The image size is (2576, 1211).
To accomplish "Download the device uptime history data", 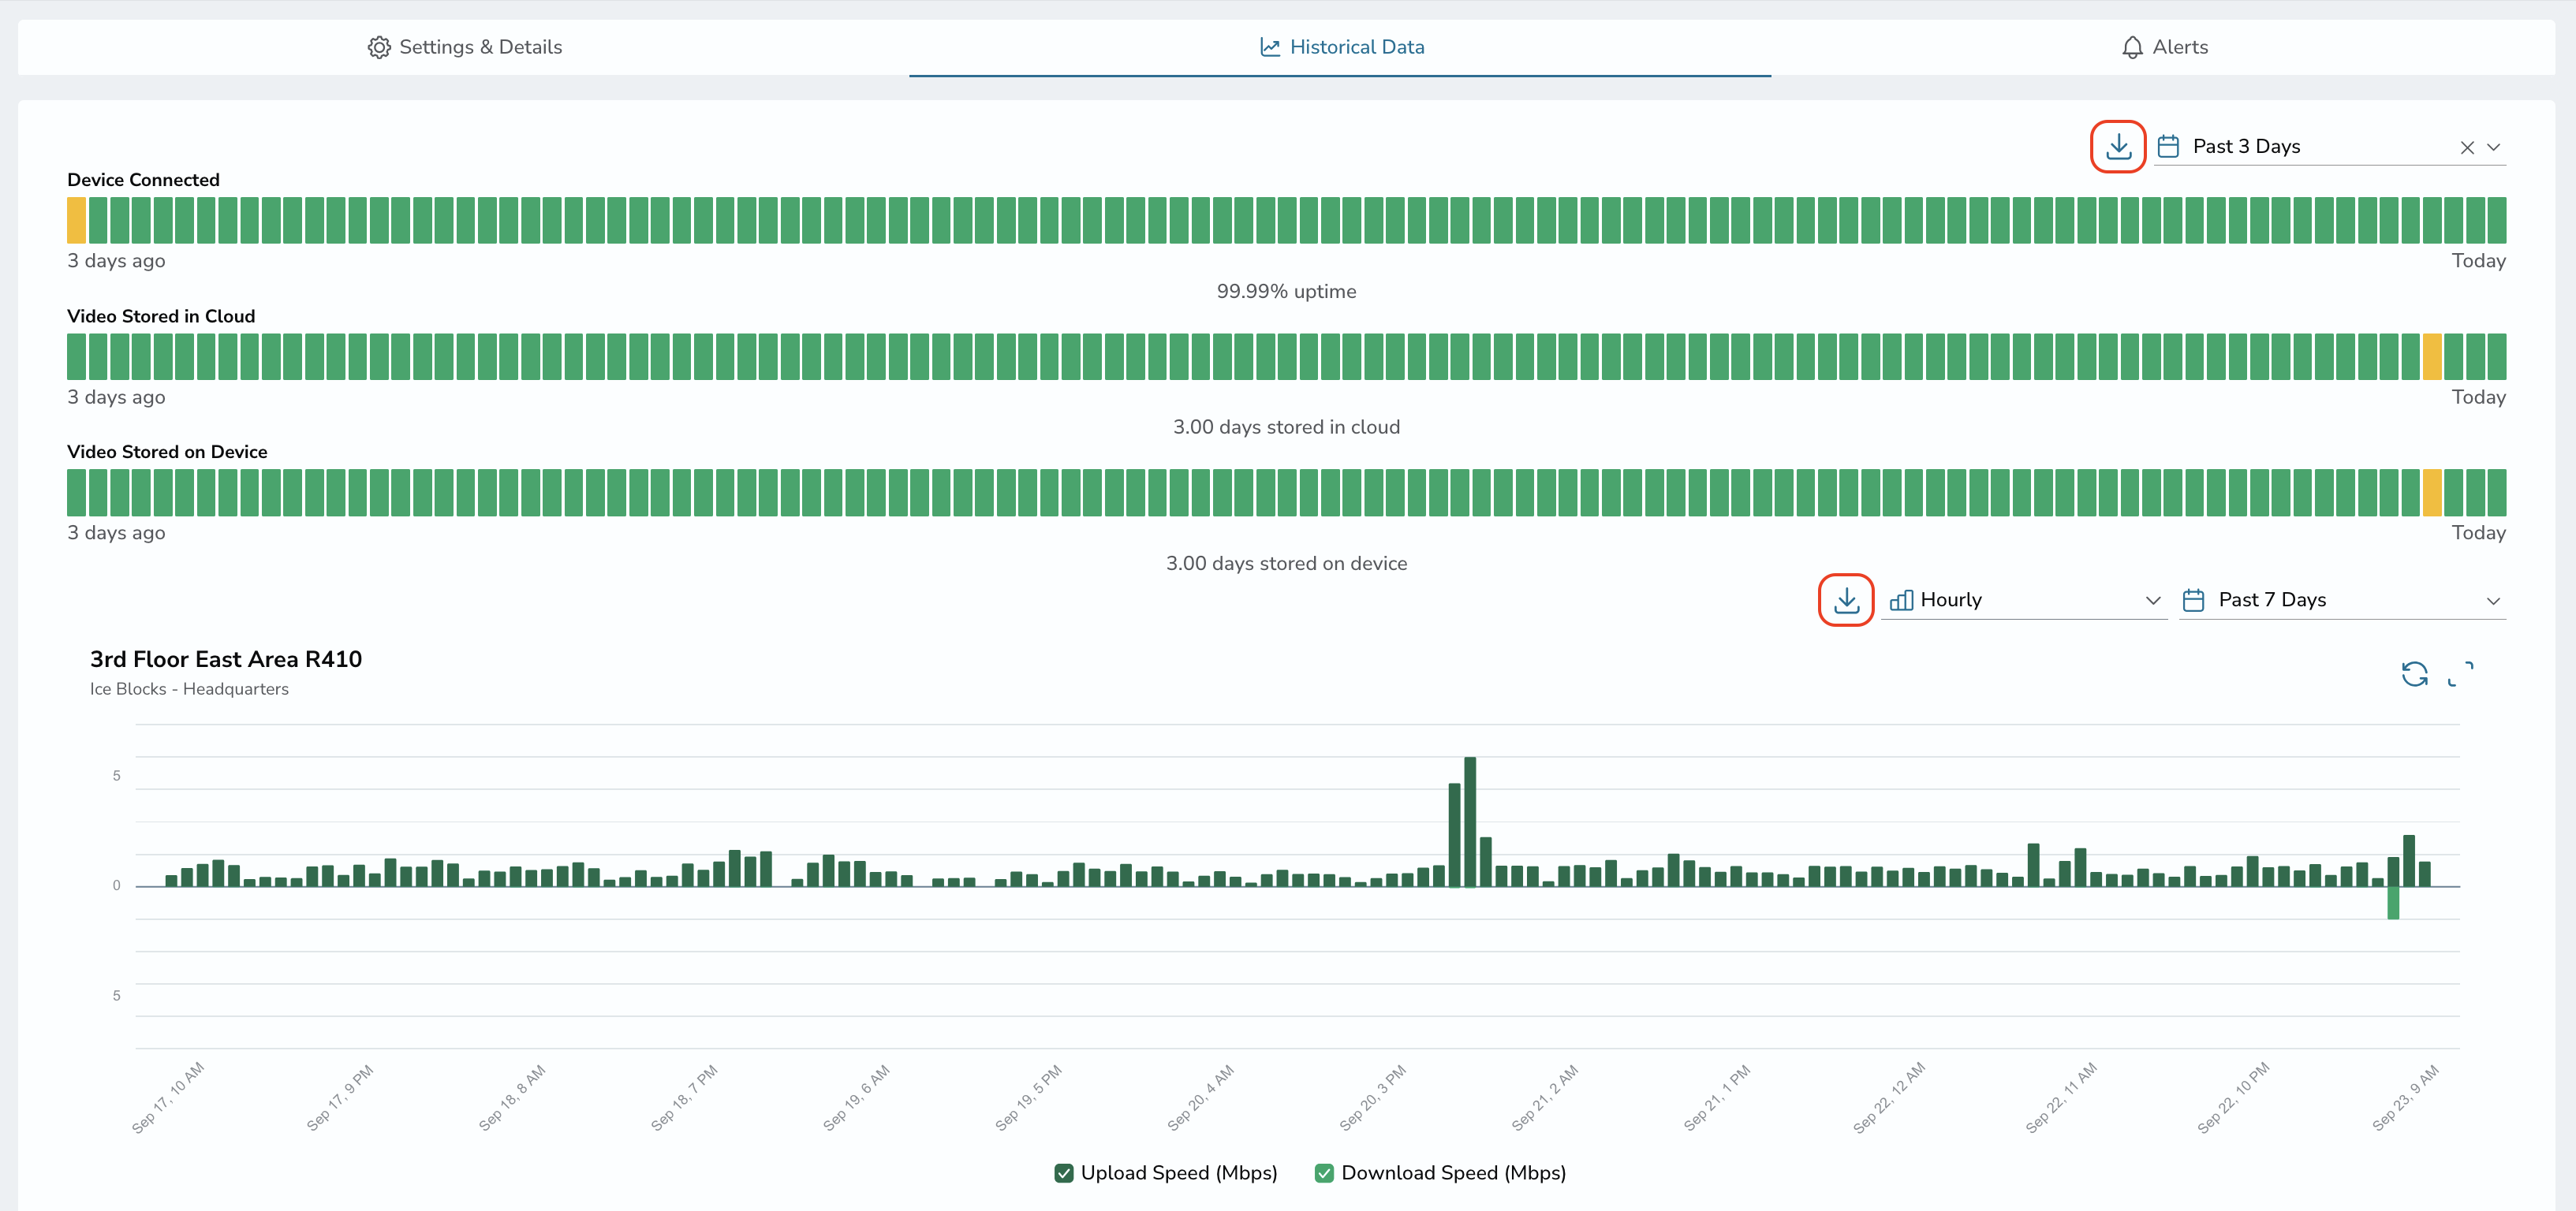I will point(2118,147).
